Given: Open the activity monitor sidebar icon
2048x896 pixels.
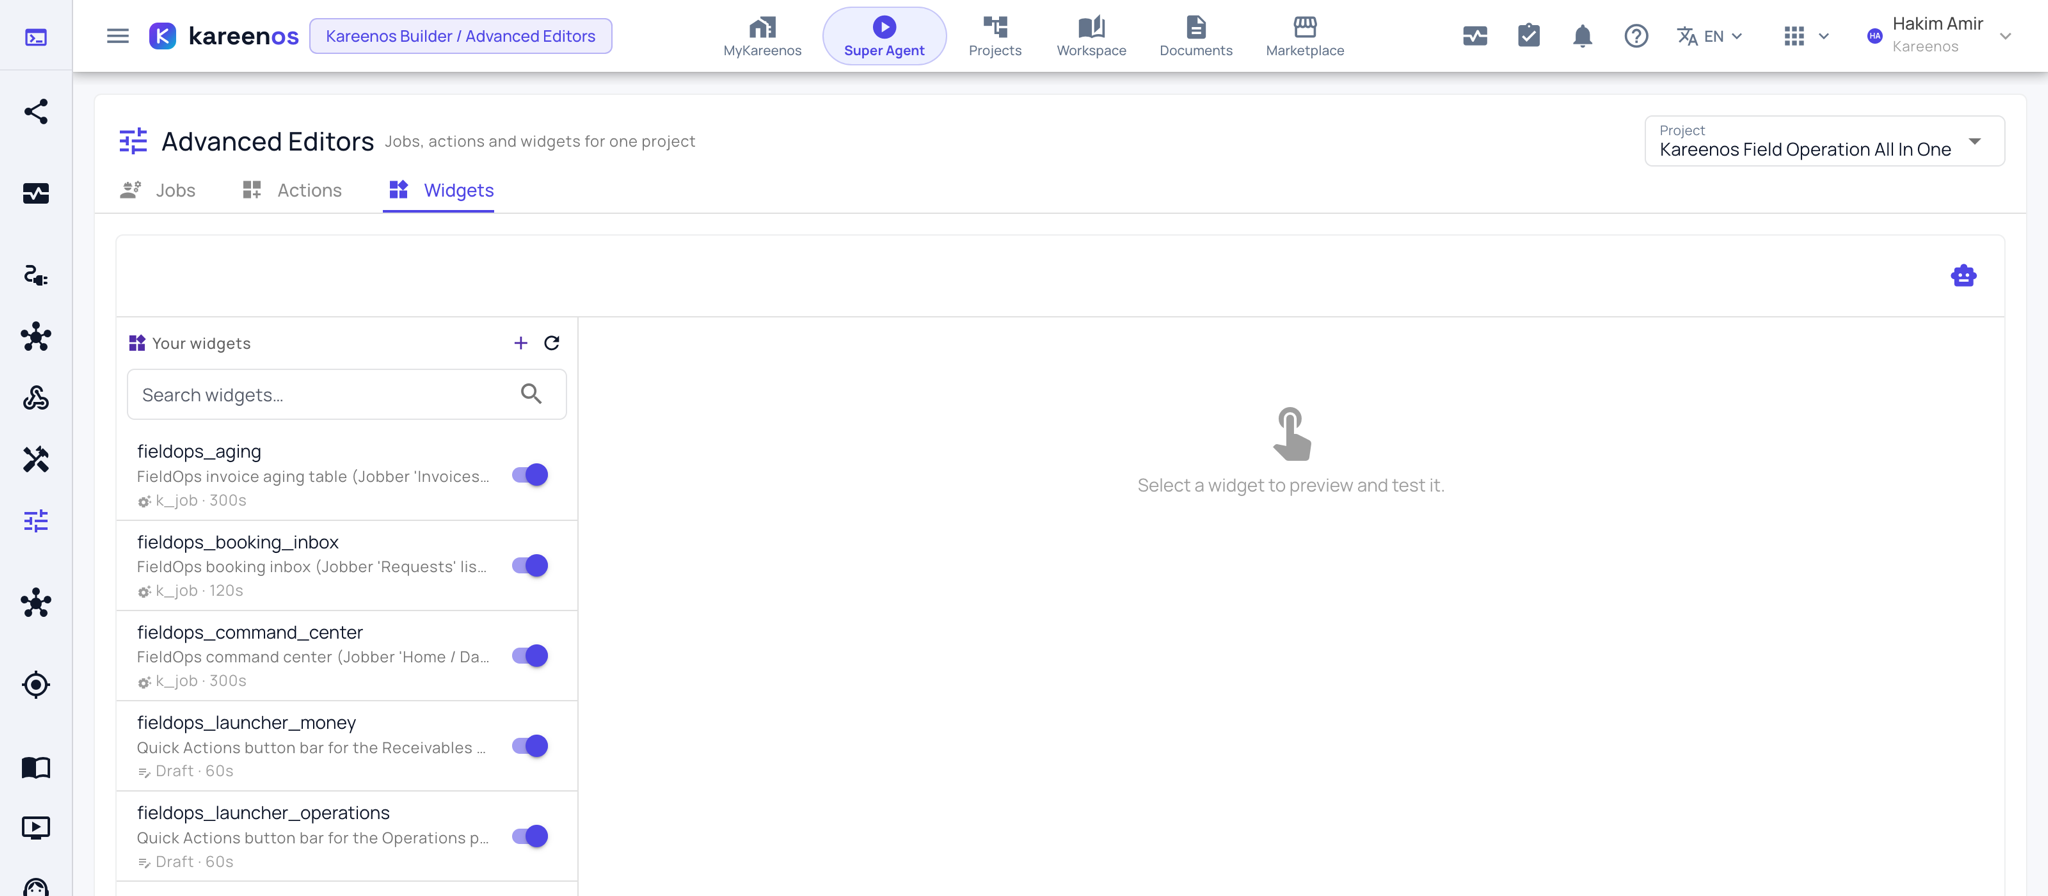Looking at the screenshot, I should click(x=36, y=193).
